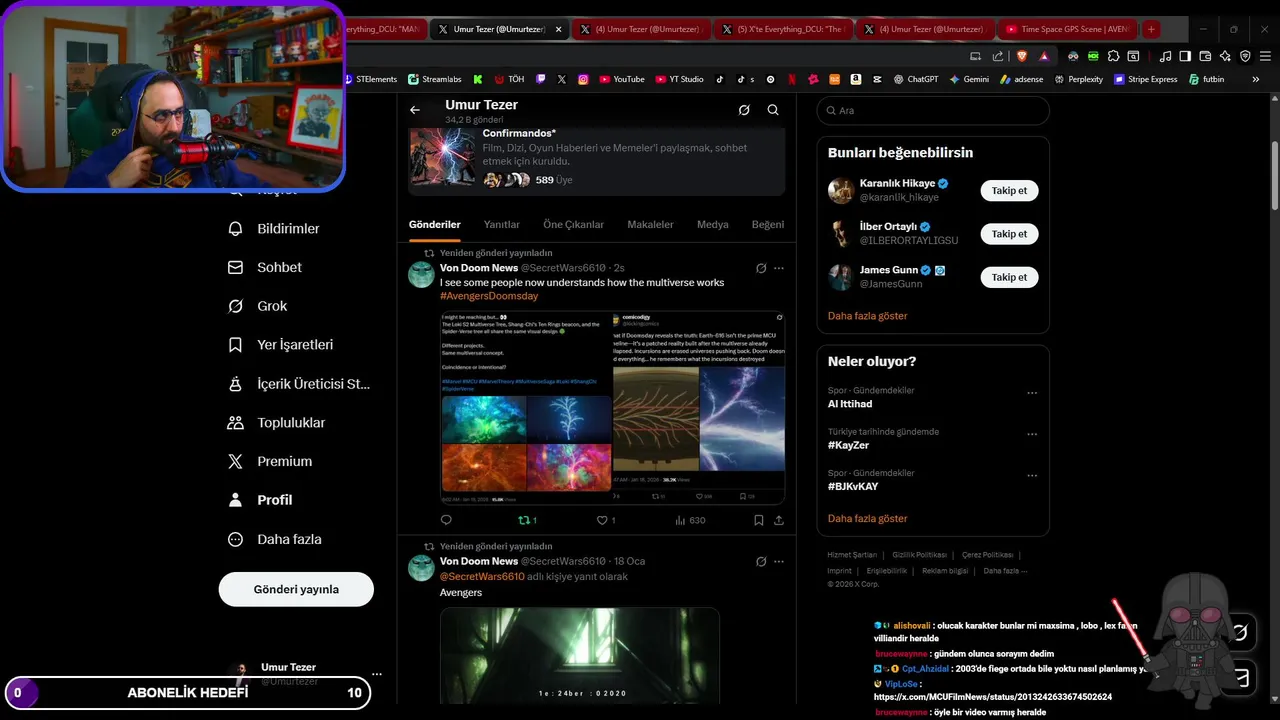This screenshot has height=720, width=1280.
Task: Open the @SecretWars6610 mention link
Action: [x=482, y=577]
